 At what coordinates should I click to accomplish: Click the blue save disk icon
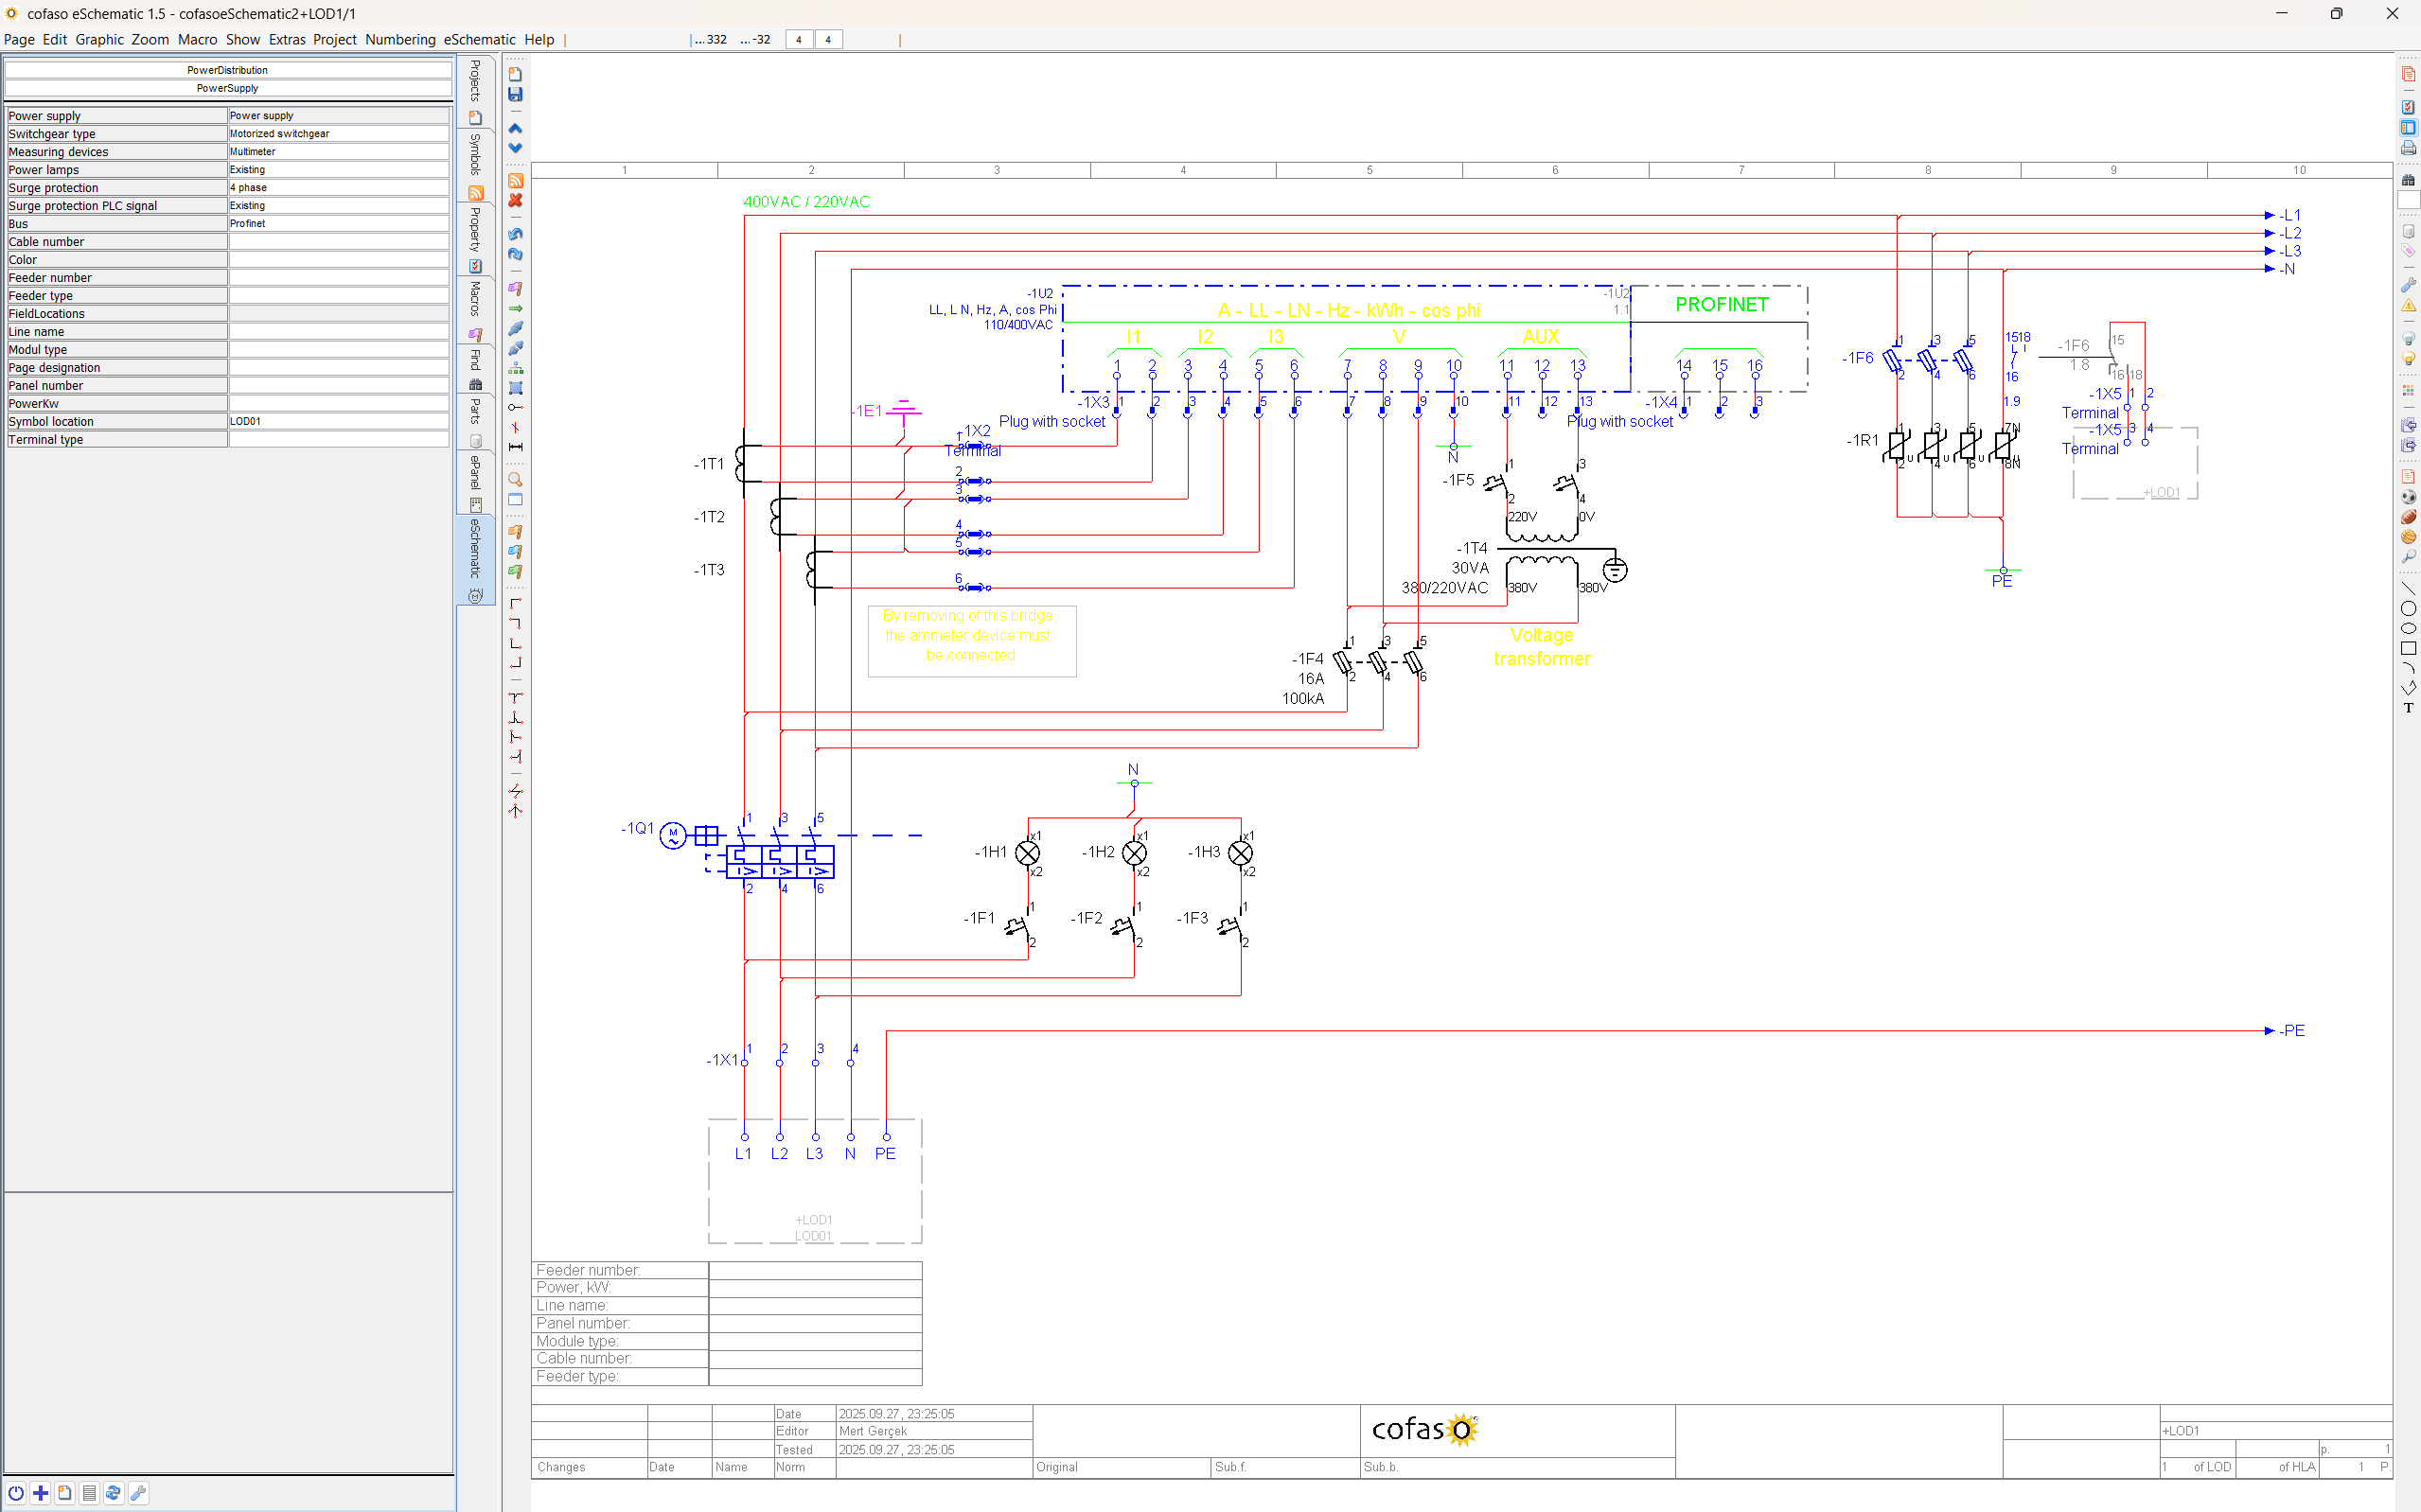515,95
